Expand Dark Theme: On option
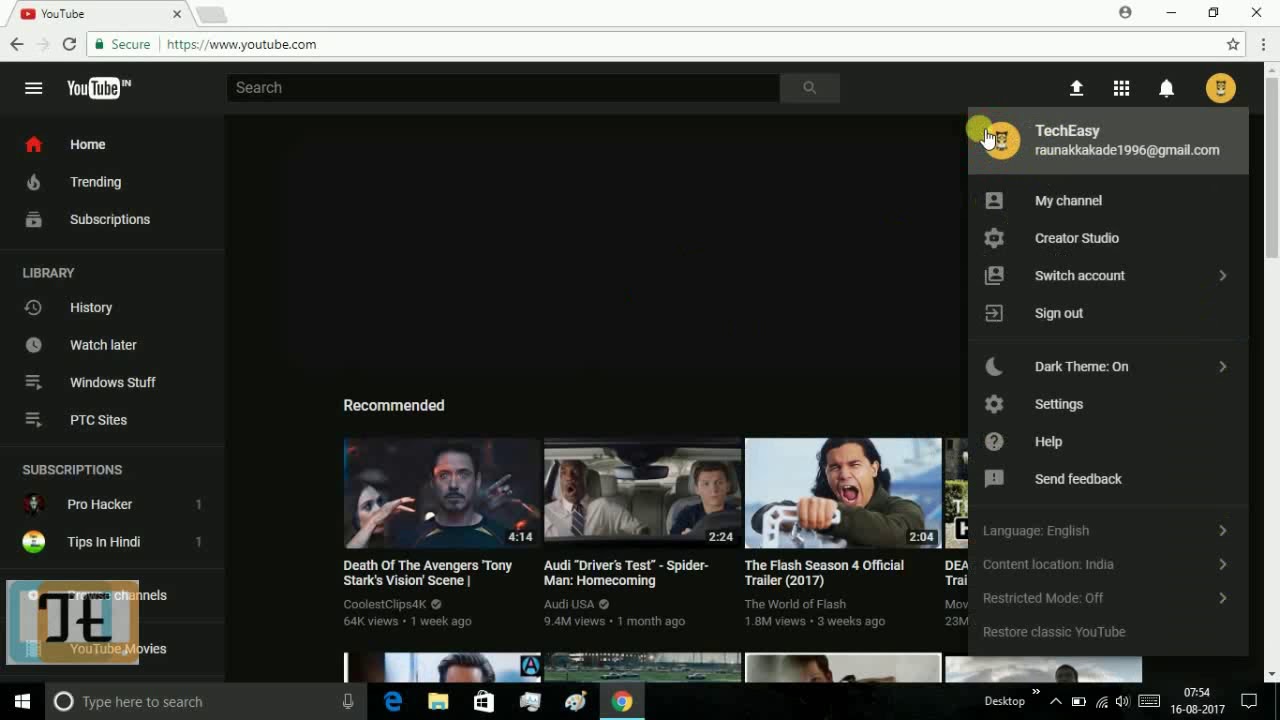1280x720 pixels. [1108, 367]
